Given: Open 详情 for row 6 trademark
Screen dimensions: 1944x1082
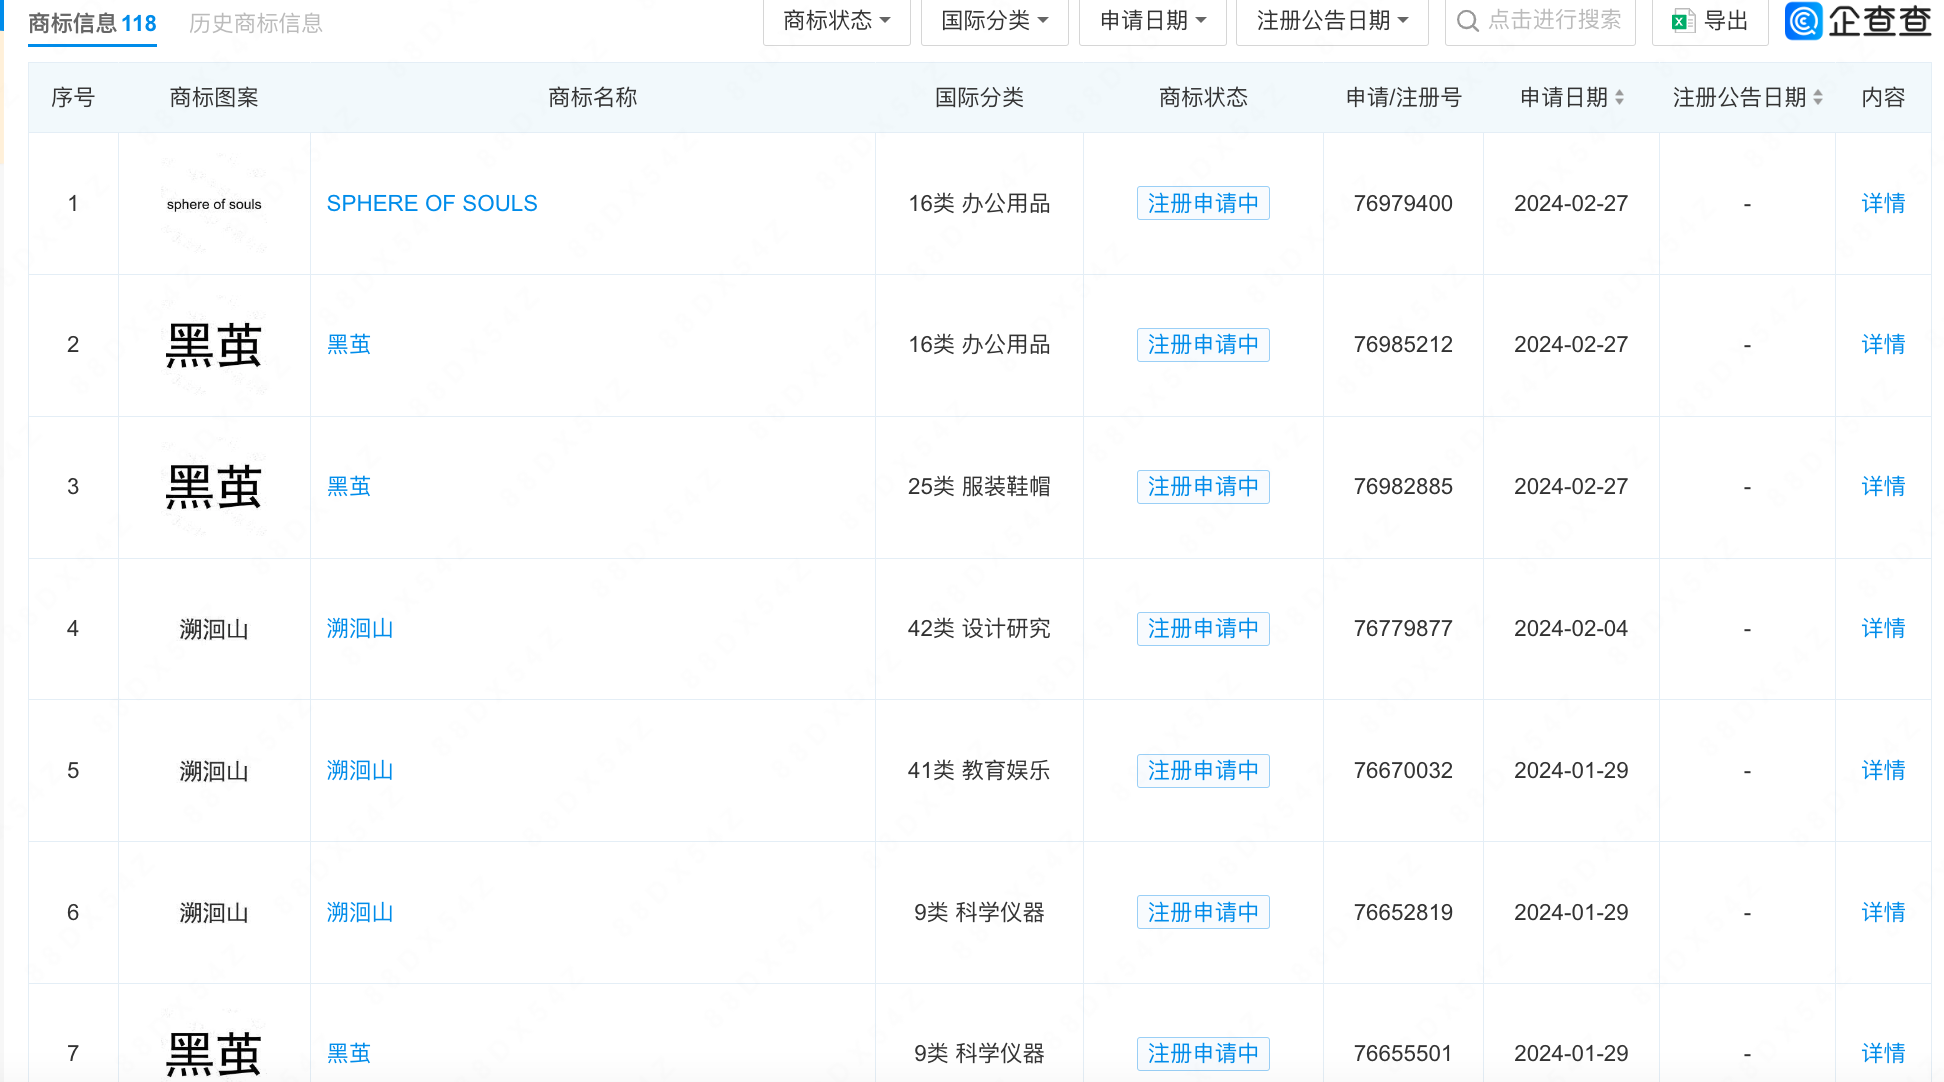Looking at the screenshot, I should (x=1882, y=912).
